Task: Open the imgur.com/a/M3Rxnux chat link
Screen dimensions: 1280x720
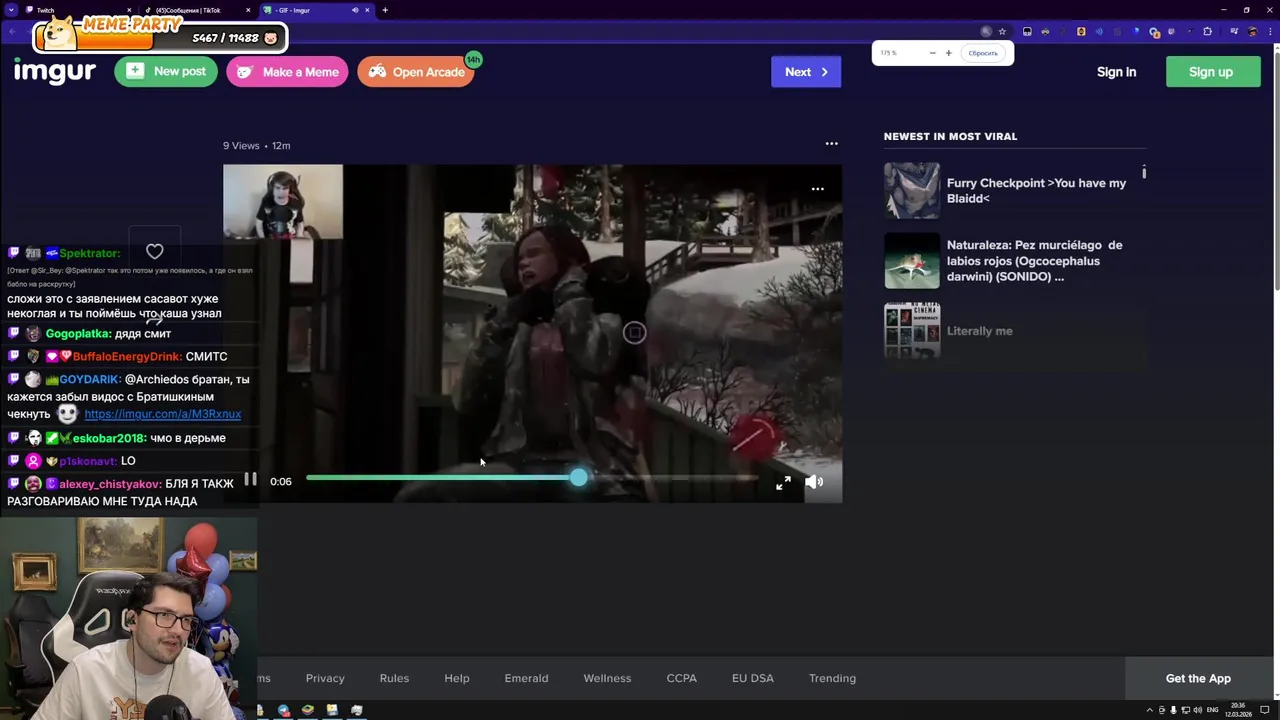Action: (x=163, y=414)
